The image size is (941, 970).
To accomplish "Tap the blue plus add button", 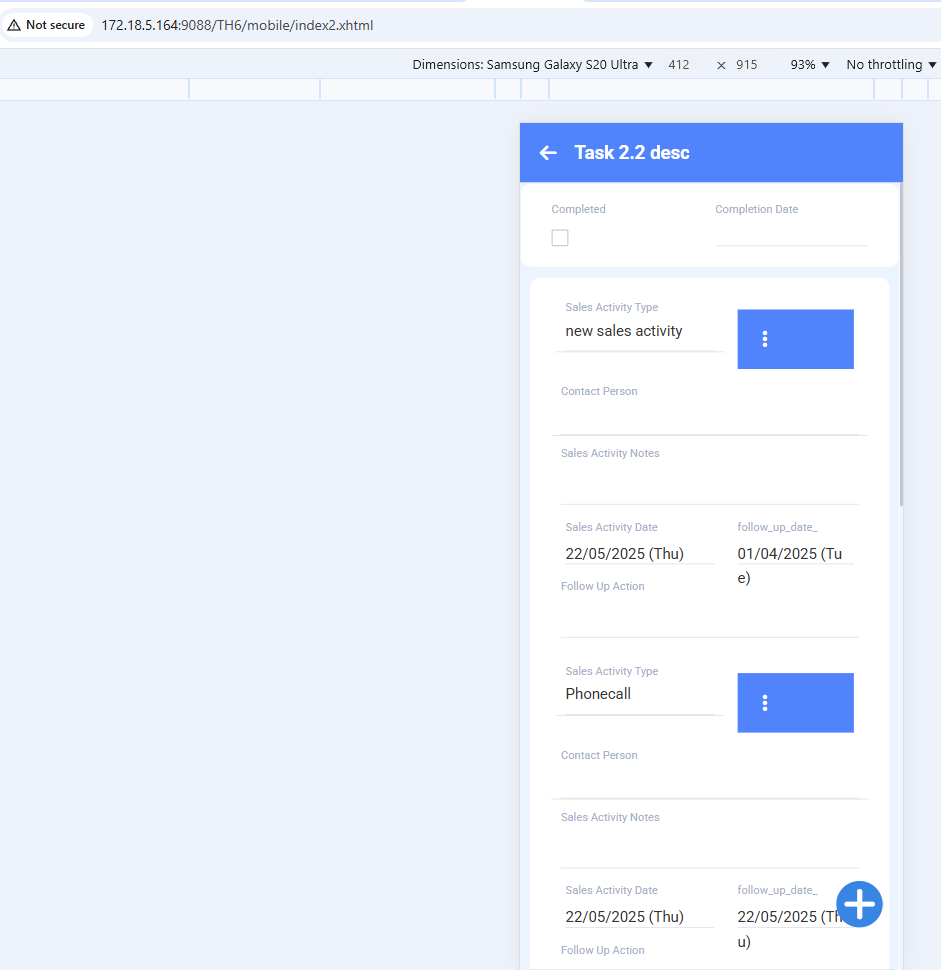I will point(859,904).
